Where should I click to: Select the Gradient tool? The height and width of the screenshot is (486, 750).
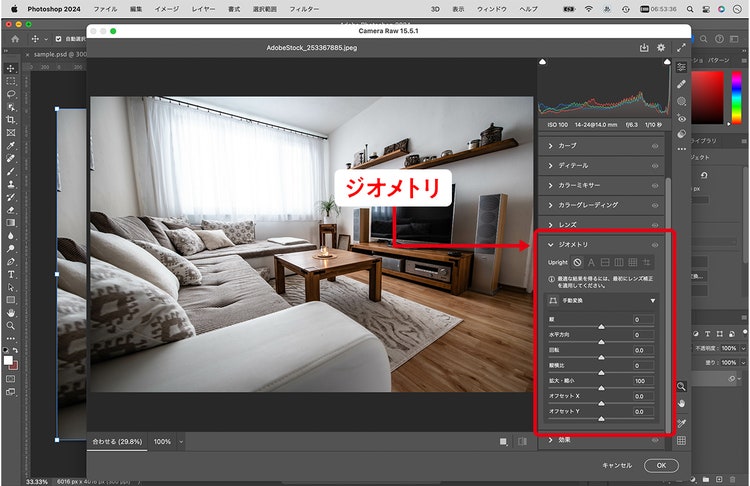[x=11, y=223]
